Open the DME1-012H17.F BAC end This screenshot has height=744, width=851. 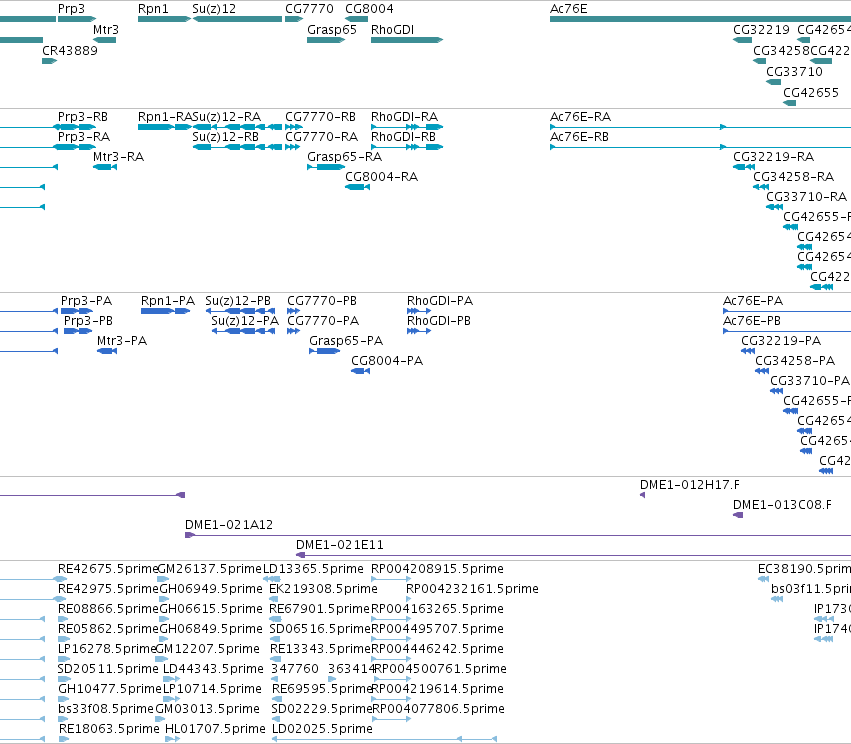[643, 495]
